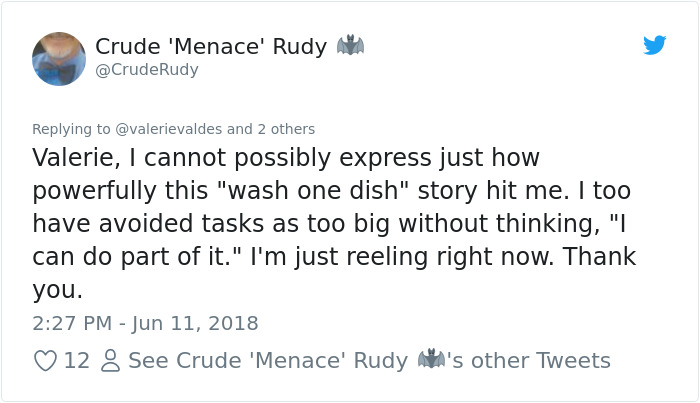Click the person silhouette icon
This screenshot has width=700, height=403.
point(109,360)
